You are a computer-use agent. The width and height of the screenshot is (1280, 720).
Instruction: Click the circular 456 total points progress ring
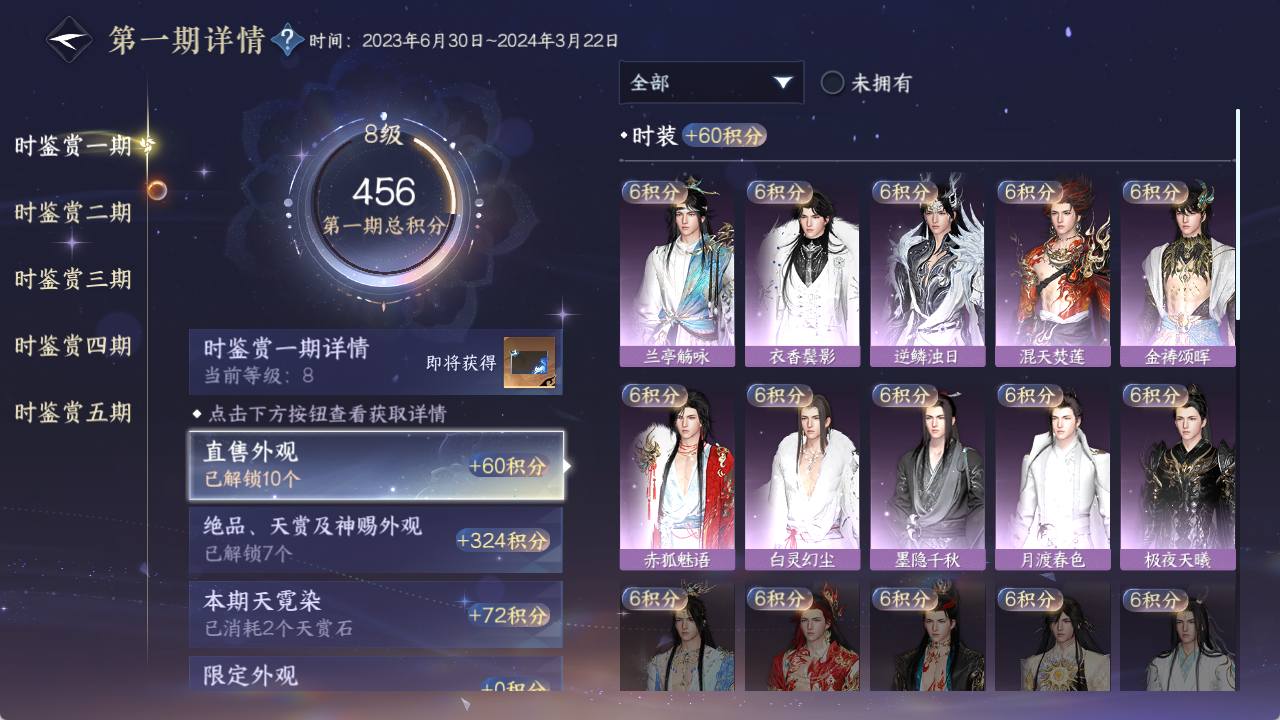pyautogui.click(x=384, y=207)
